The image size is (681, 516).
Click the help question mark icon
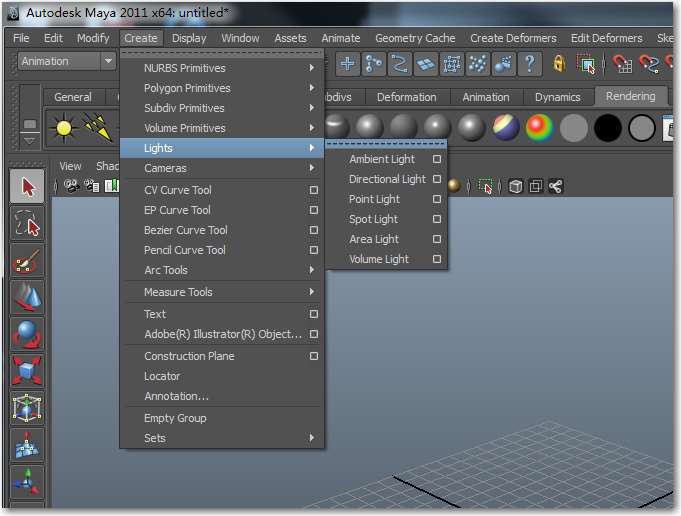[x=529, y=63]
